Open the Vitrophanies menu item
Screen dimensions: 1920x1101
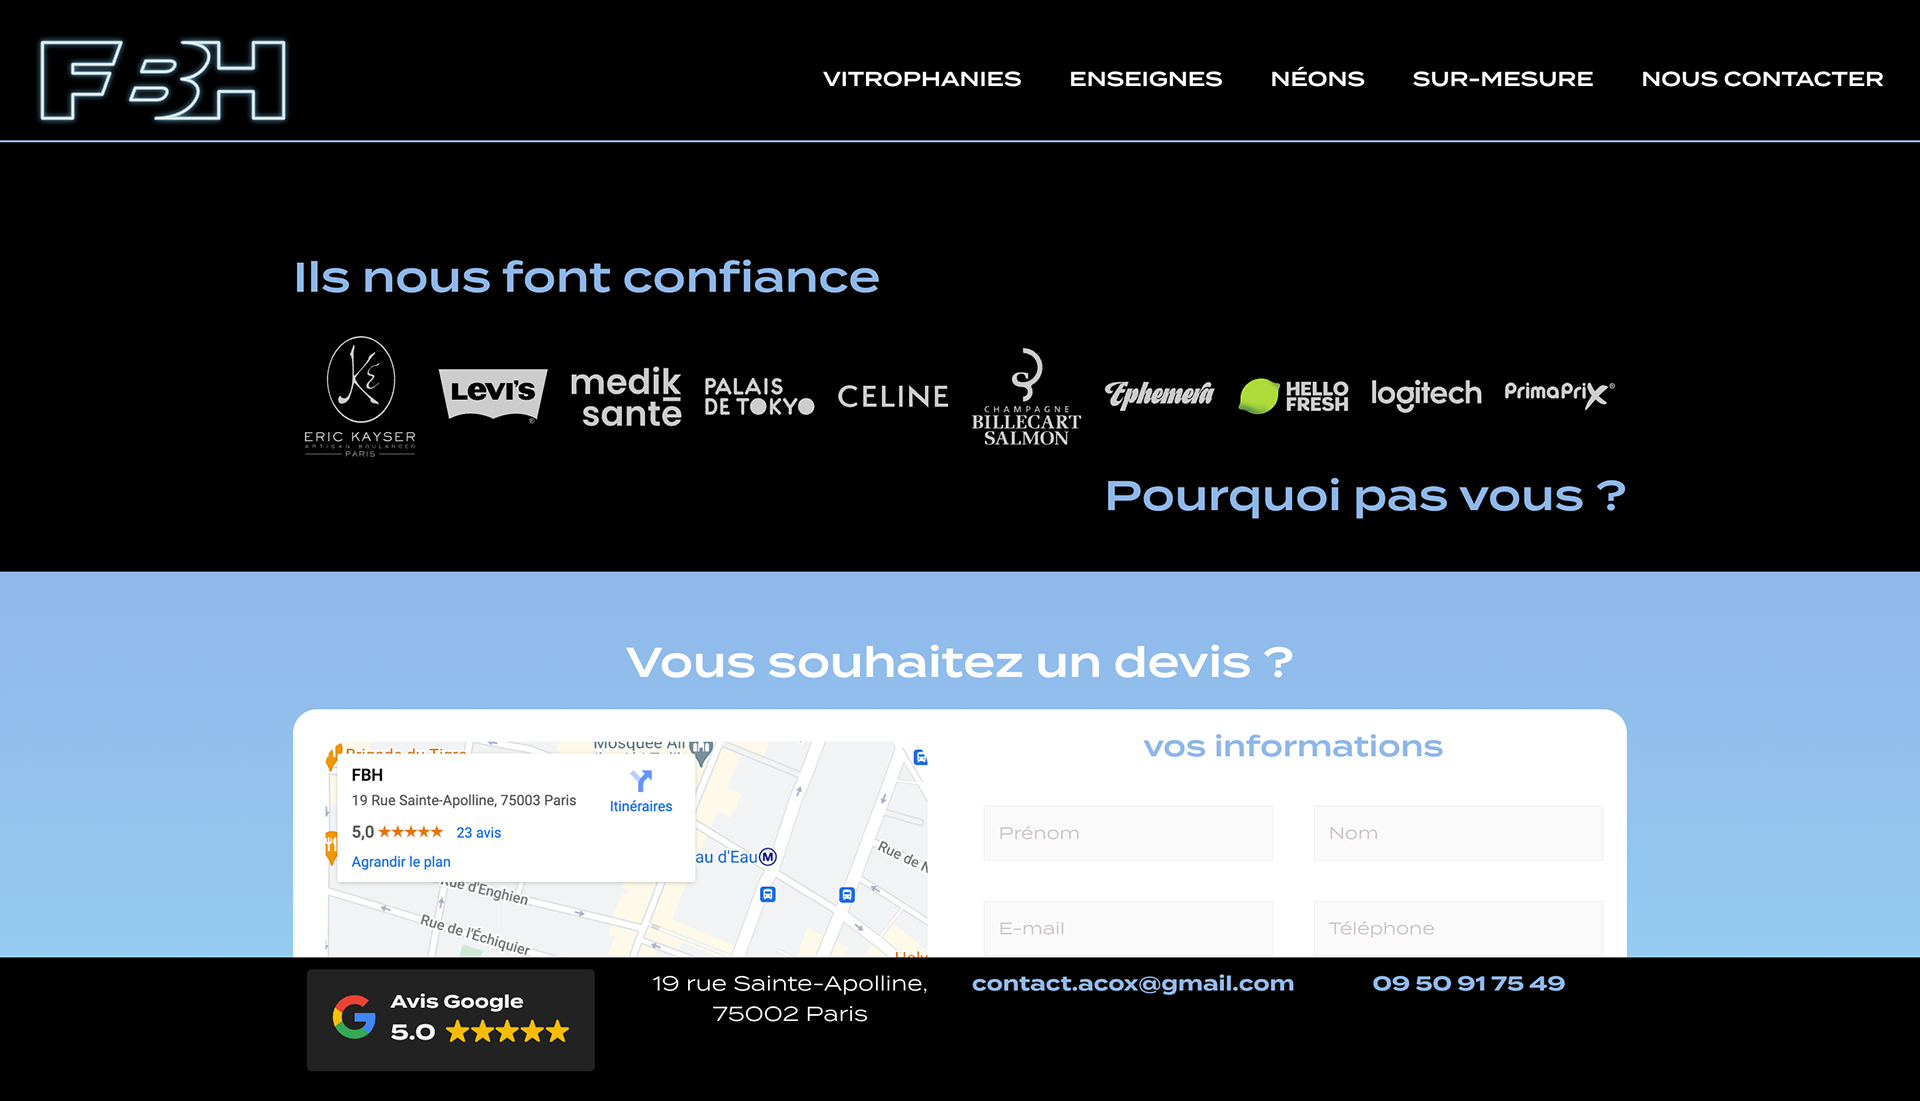tap(922, 79)
